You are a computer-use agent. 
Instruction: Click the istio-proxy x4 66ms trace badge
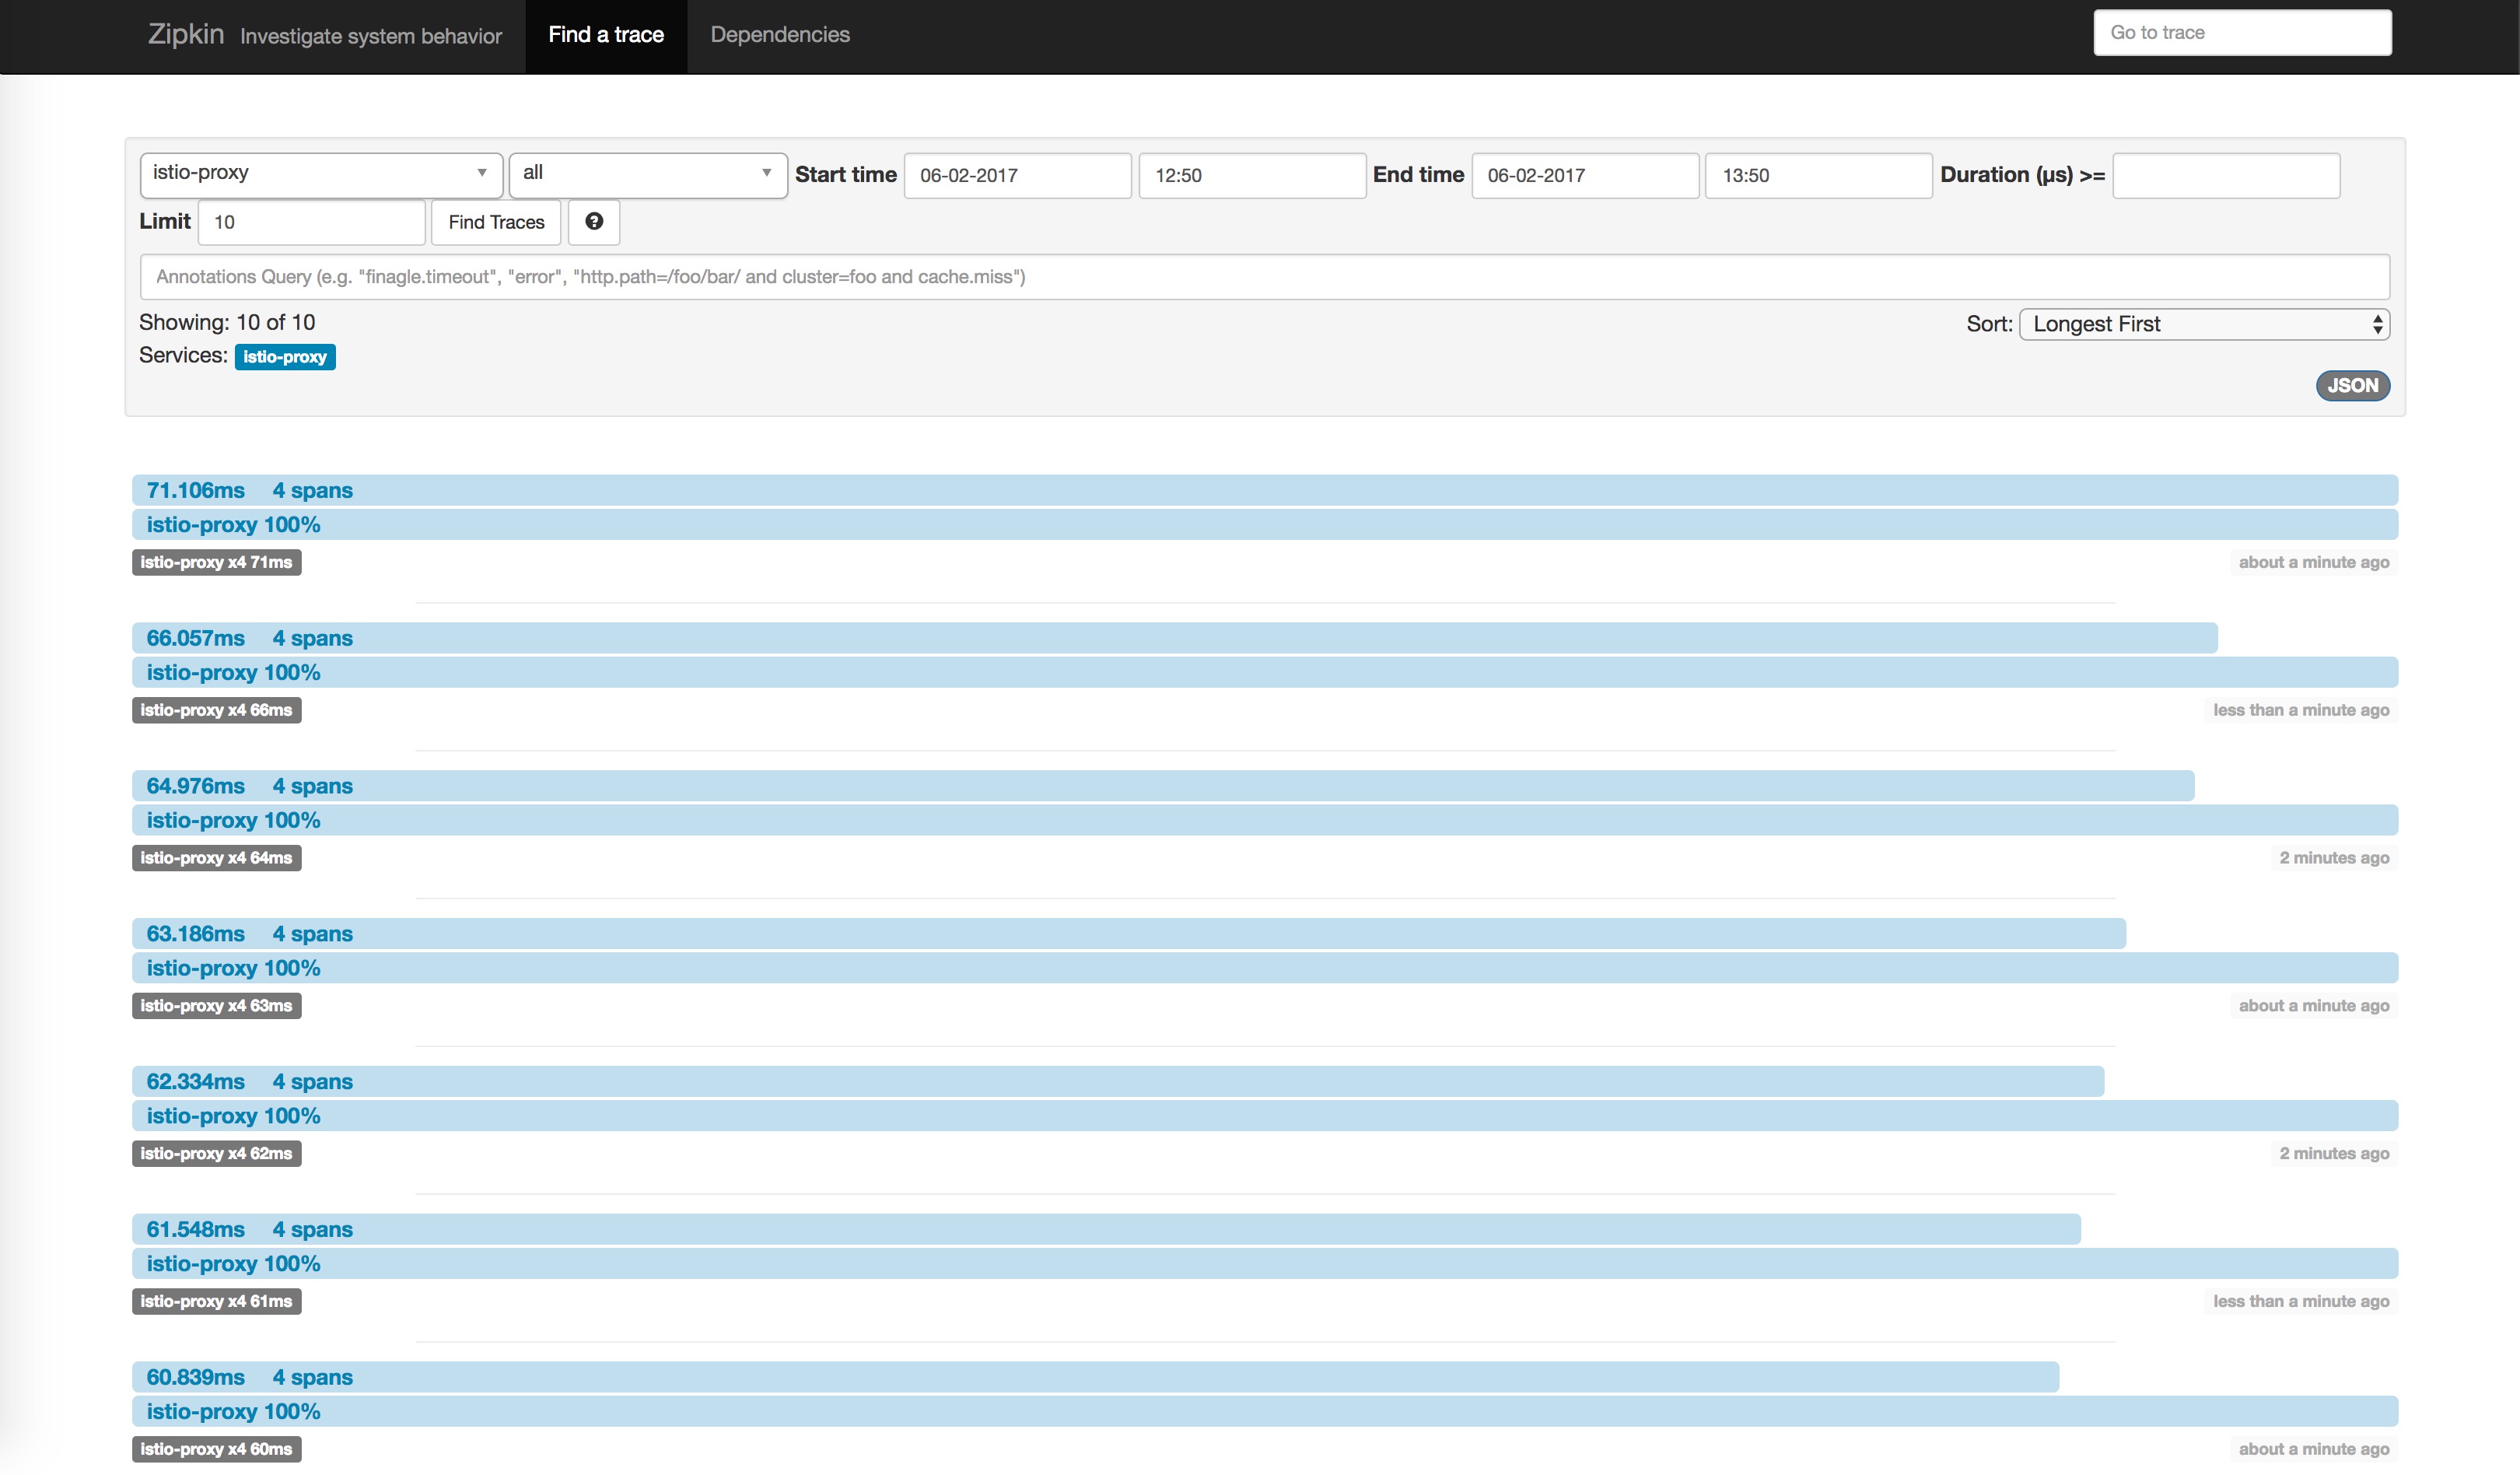216,709
